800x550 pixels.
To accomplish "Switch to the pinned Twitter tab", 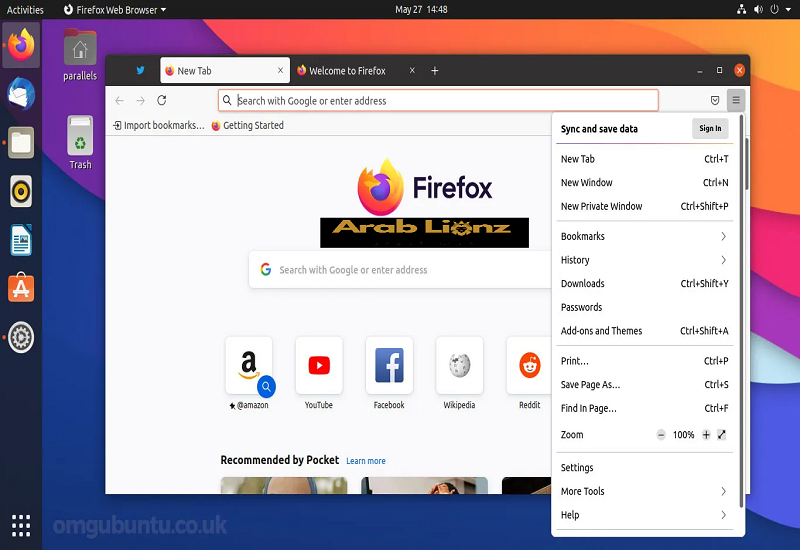I will (140, 70).
